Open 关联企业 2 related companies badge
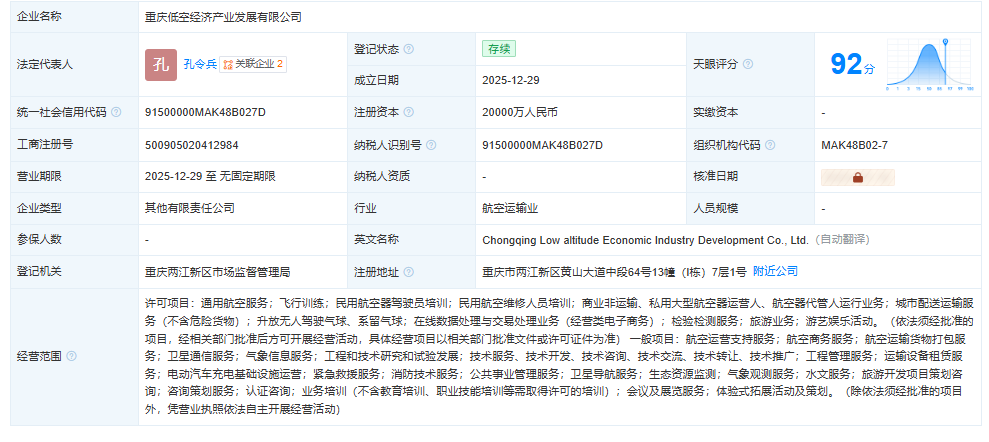989x442 pixels. 253,64
